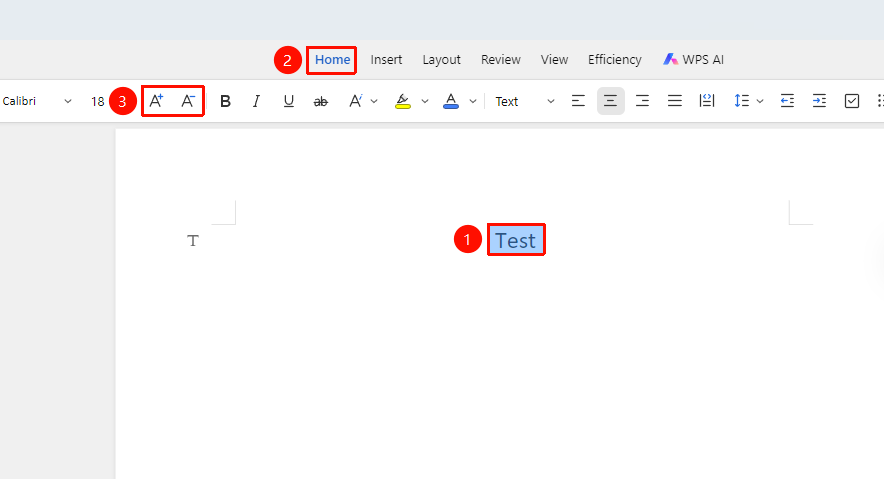This screenshot has height=479, width=884.
Task: Click the line spacing icon
Action: [741, 101]
